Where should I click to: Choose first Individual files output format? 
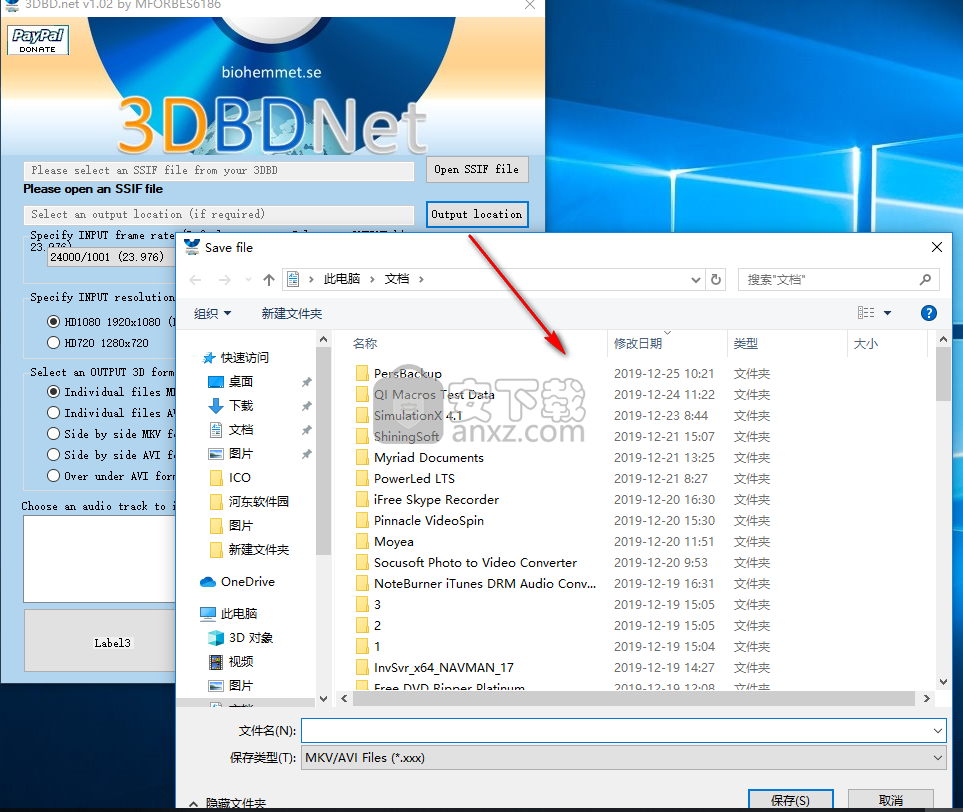point(53,392)
